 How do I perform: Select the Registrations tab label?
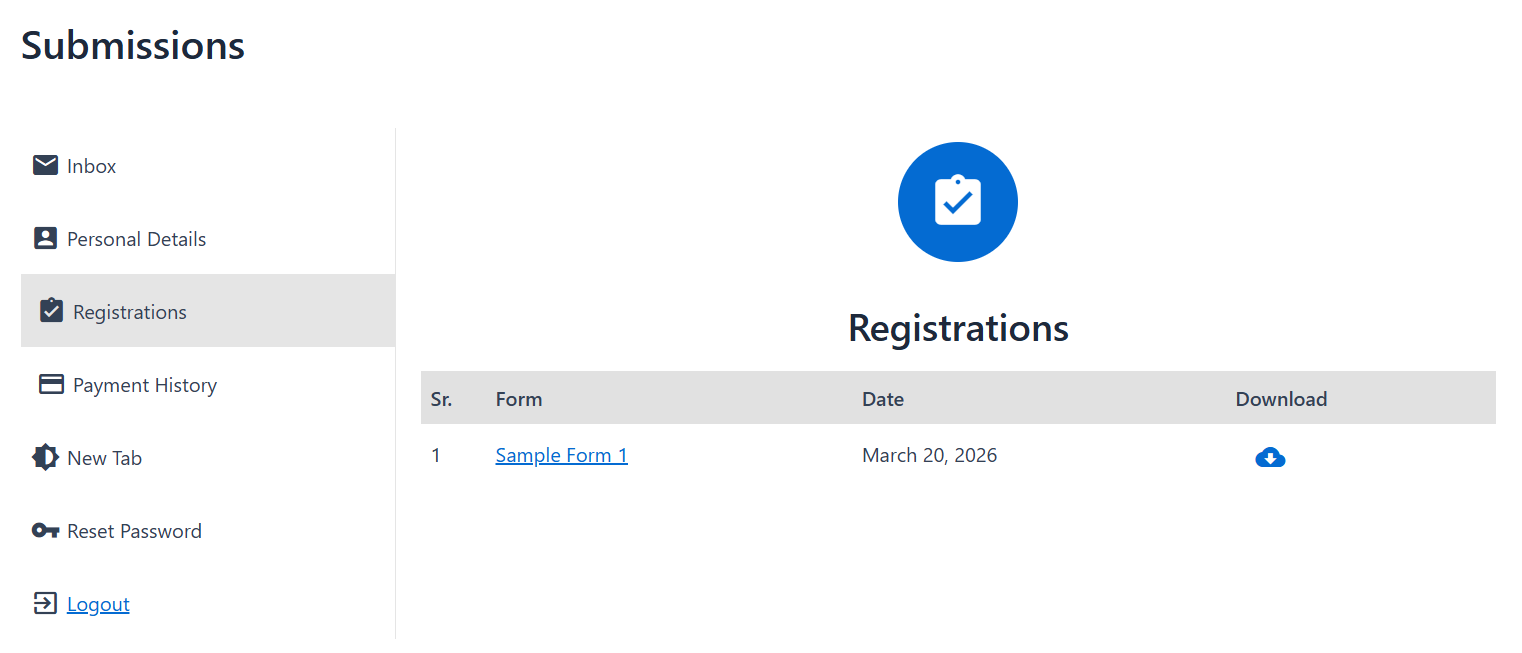click(130, 312)
